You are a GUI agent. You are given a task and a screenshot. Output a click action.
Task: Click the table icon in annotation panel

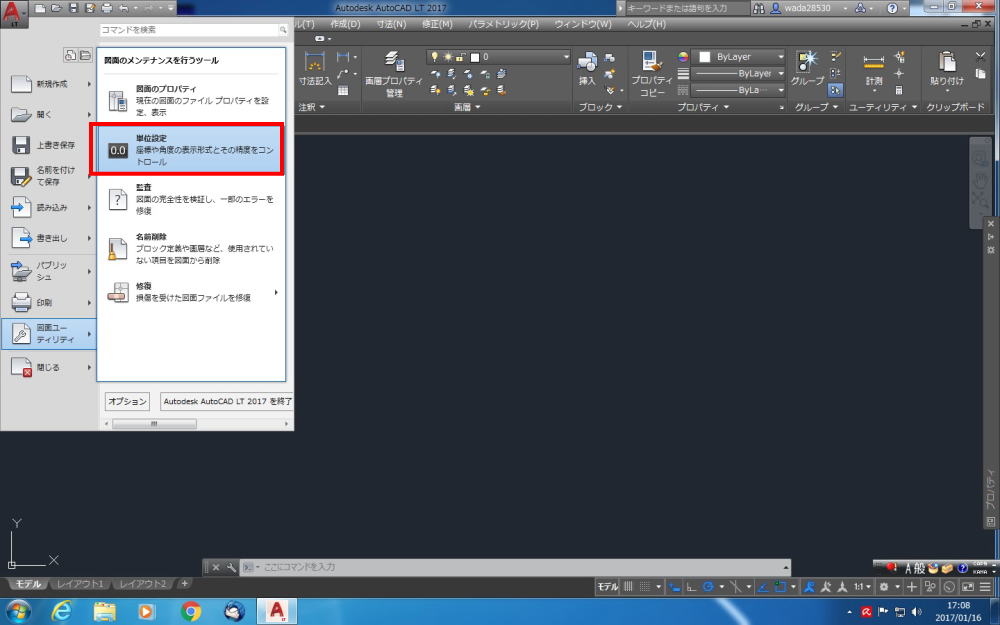point(343,91)
